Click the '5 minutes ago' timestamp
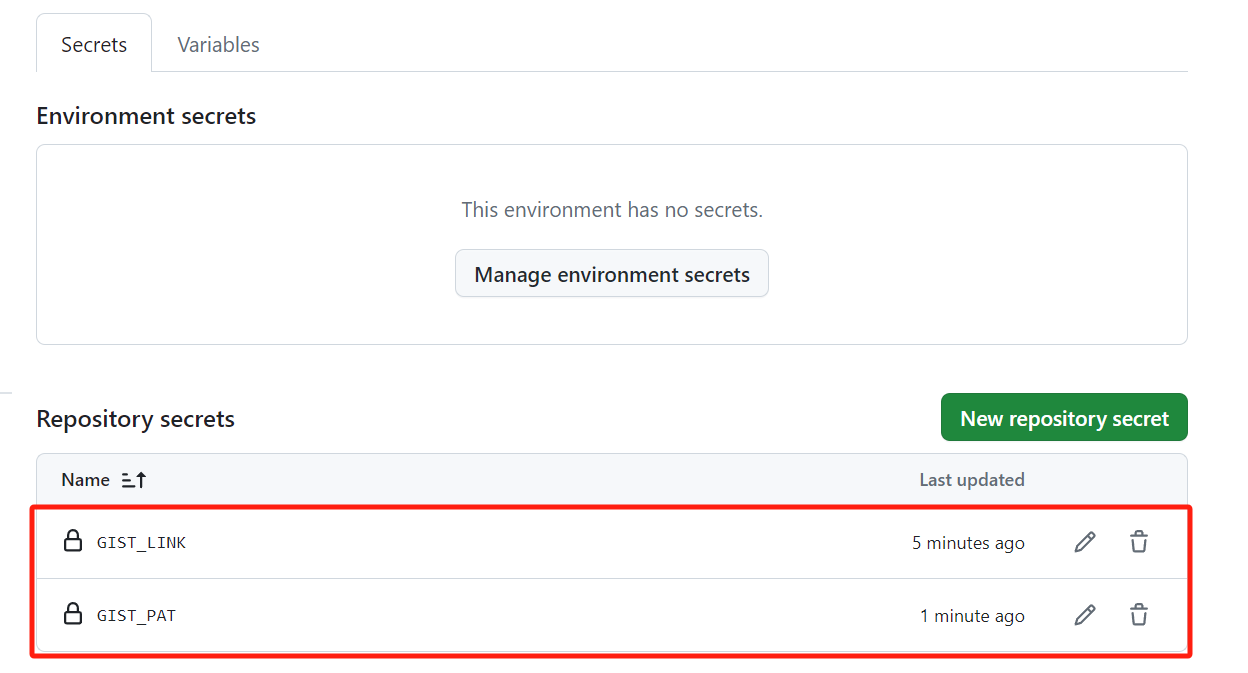Viewport: 1248px width, 673px height. [968, 543]
